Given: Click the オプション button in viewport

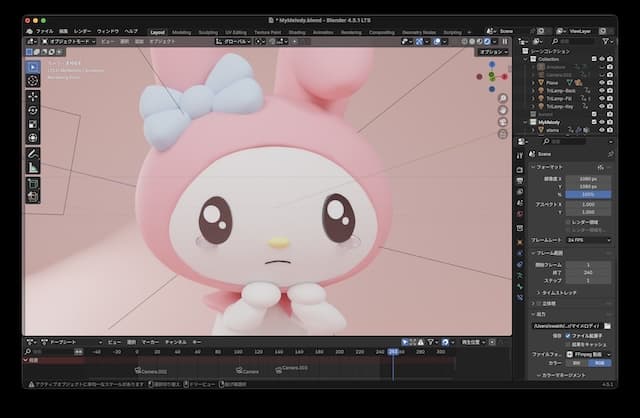Looking at the screenshot, I should 491,51.
